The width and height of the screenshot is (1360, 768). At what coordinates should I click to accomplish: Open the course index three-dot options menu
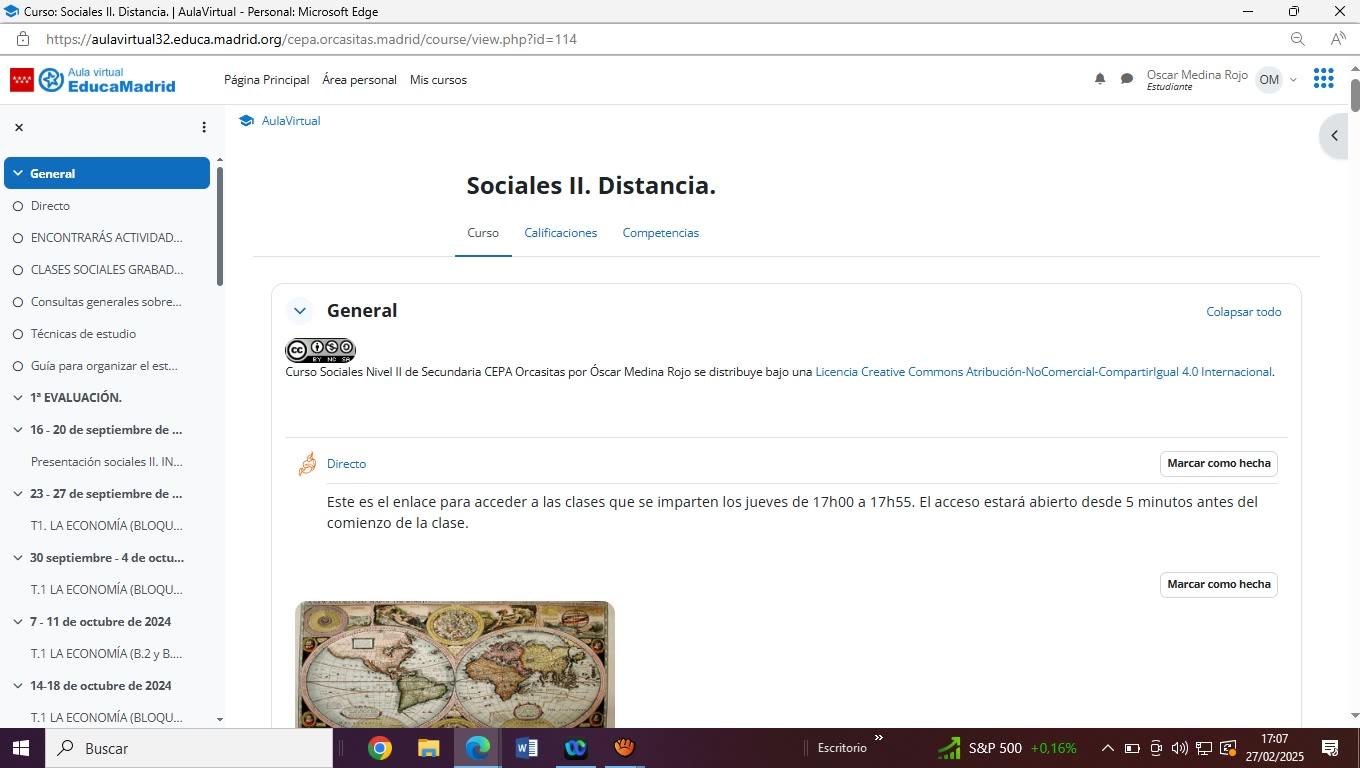coord(204,127)
